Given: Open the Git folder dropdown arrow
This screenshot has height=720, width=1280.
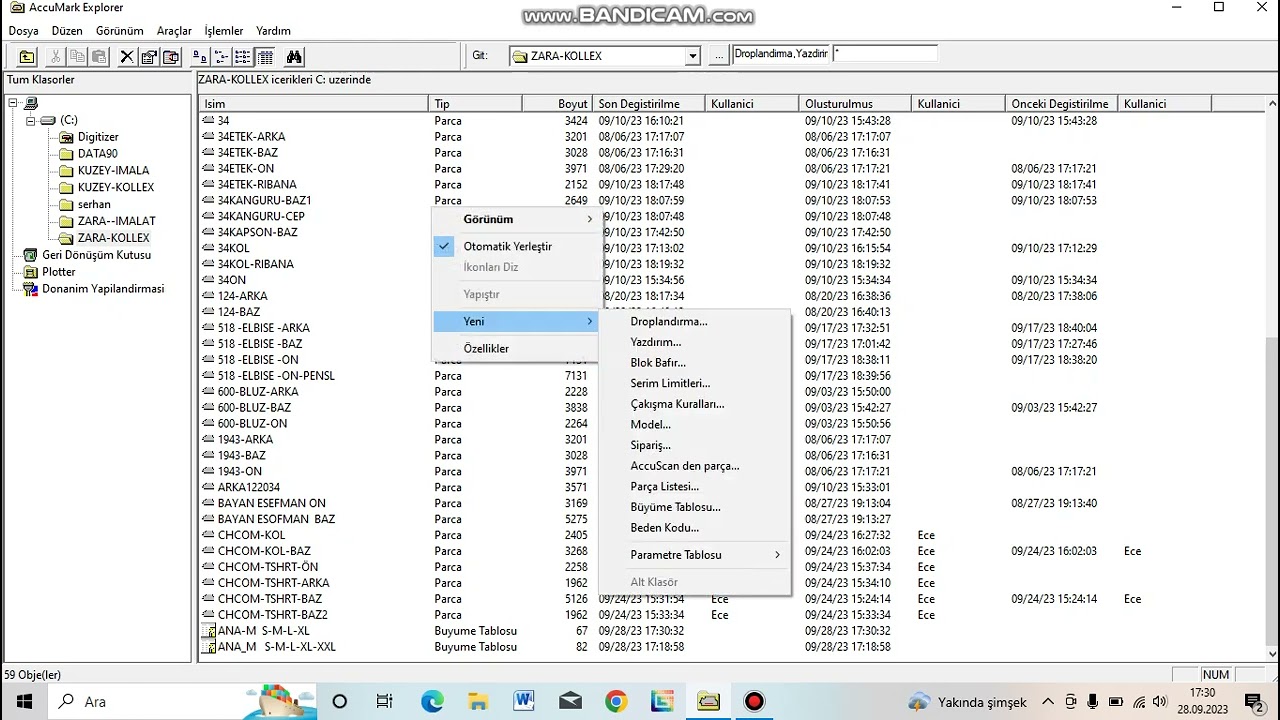Looking at the screenshot, I should coord(692,56).
